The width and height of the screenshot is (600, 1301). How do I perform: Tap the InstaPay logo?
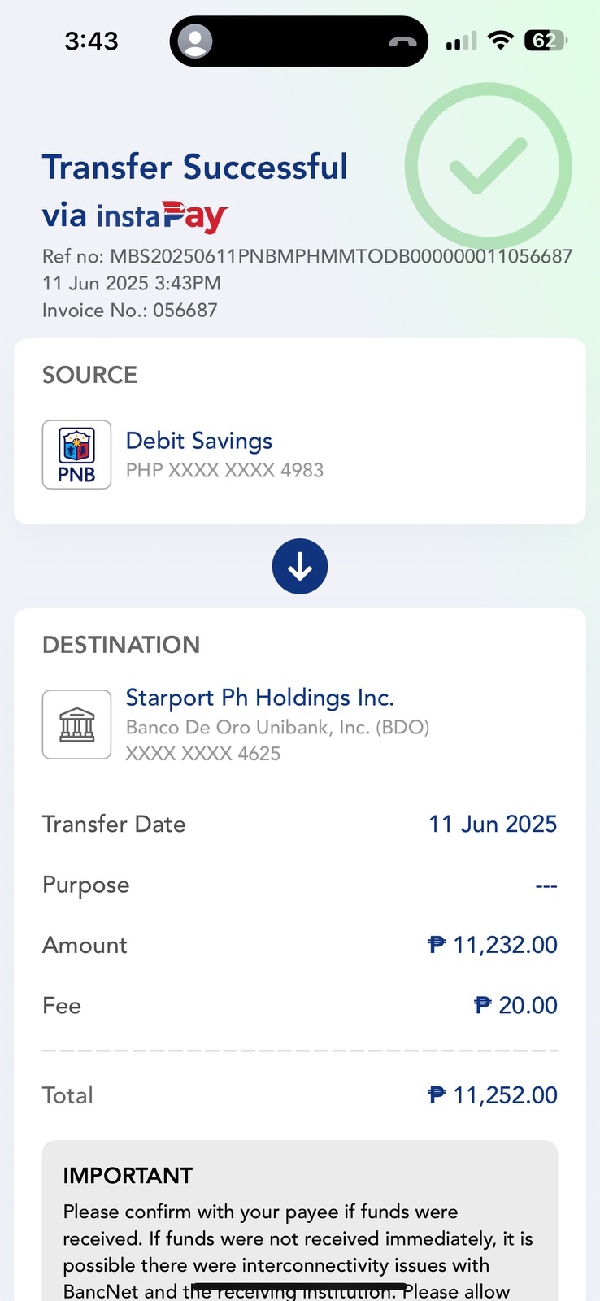(x=162, y=215)
